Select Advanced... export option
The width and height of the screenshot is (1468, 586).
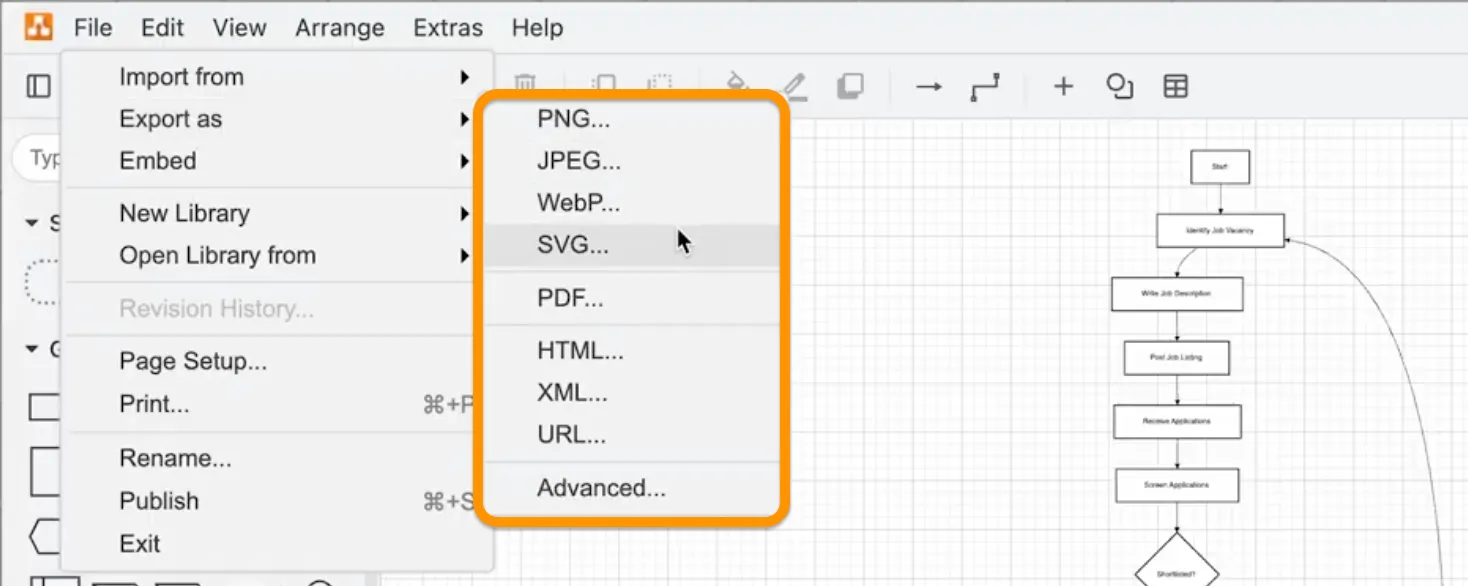(x=601, y=488)
